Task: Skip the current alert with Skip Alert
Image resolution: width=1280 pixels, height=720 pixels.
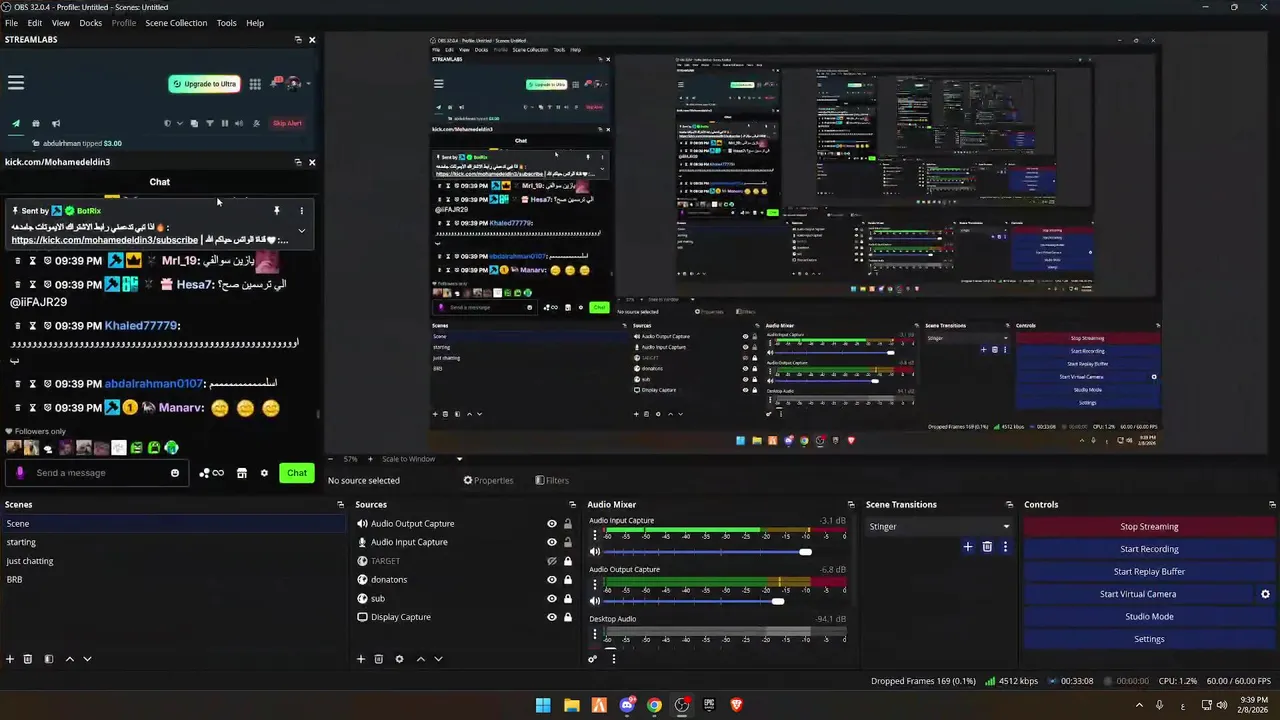Action: 287,123
